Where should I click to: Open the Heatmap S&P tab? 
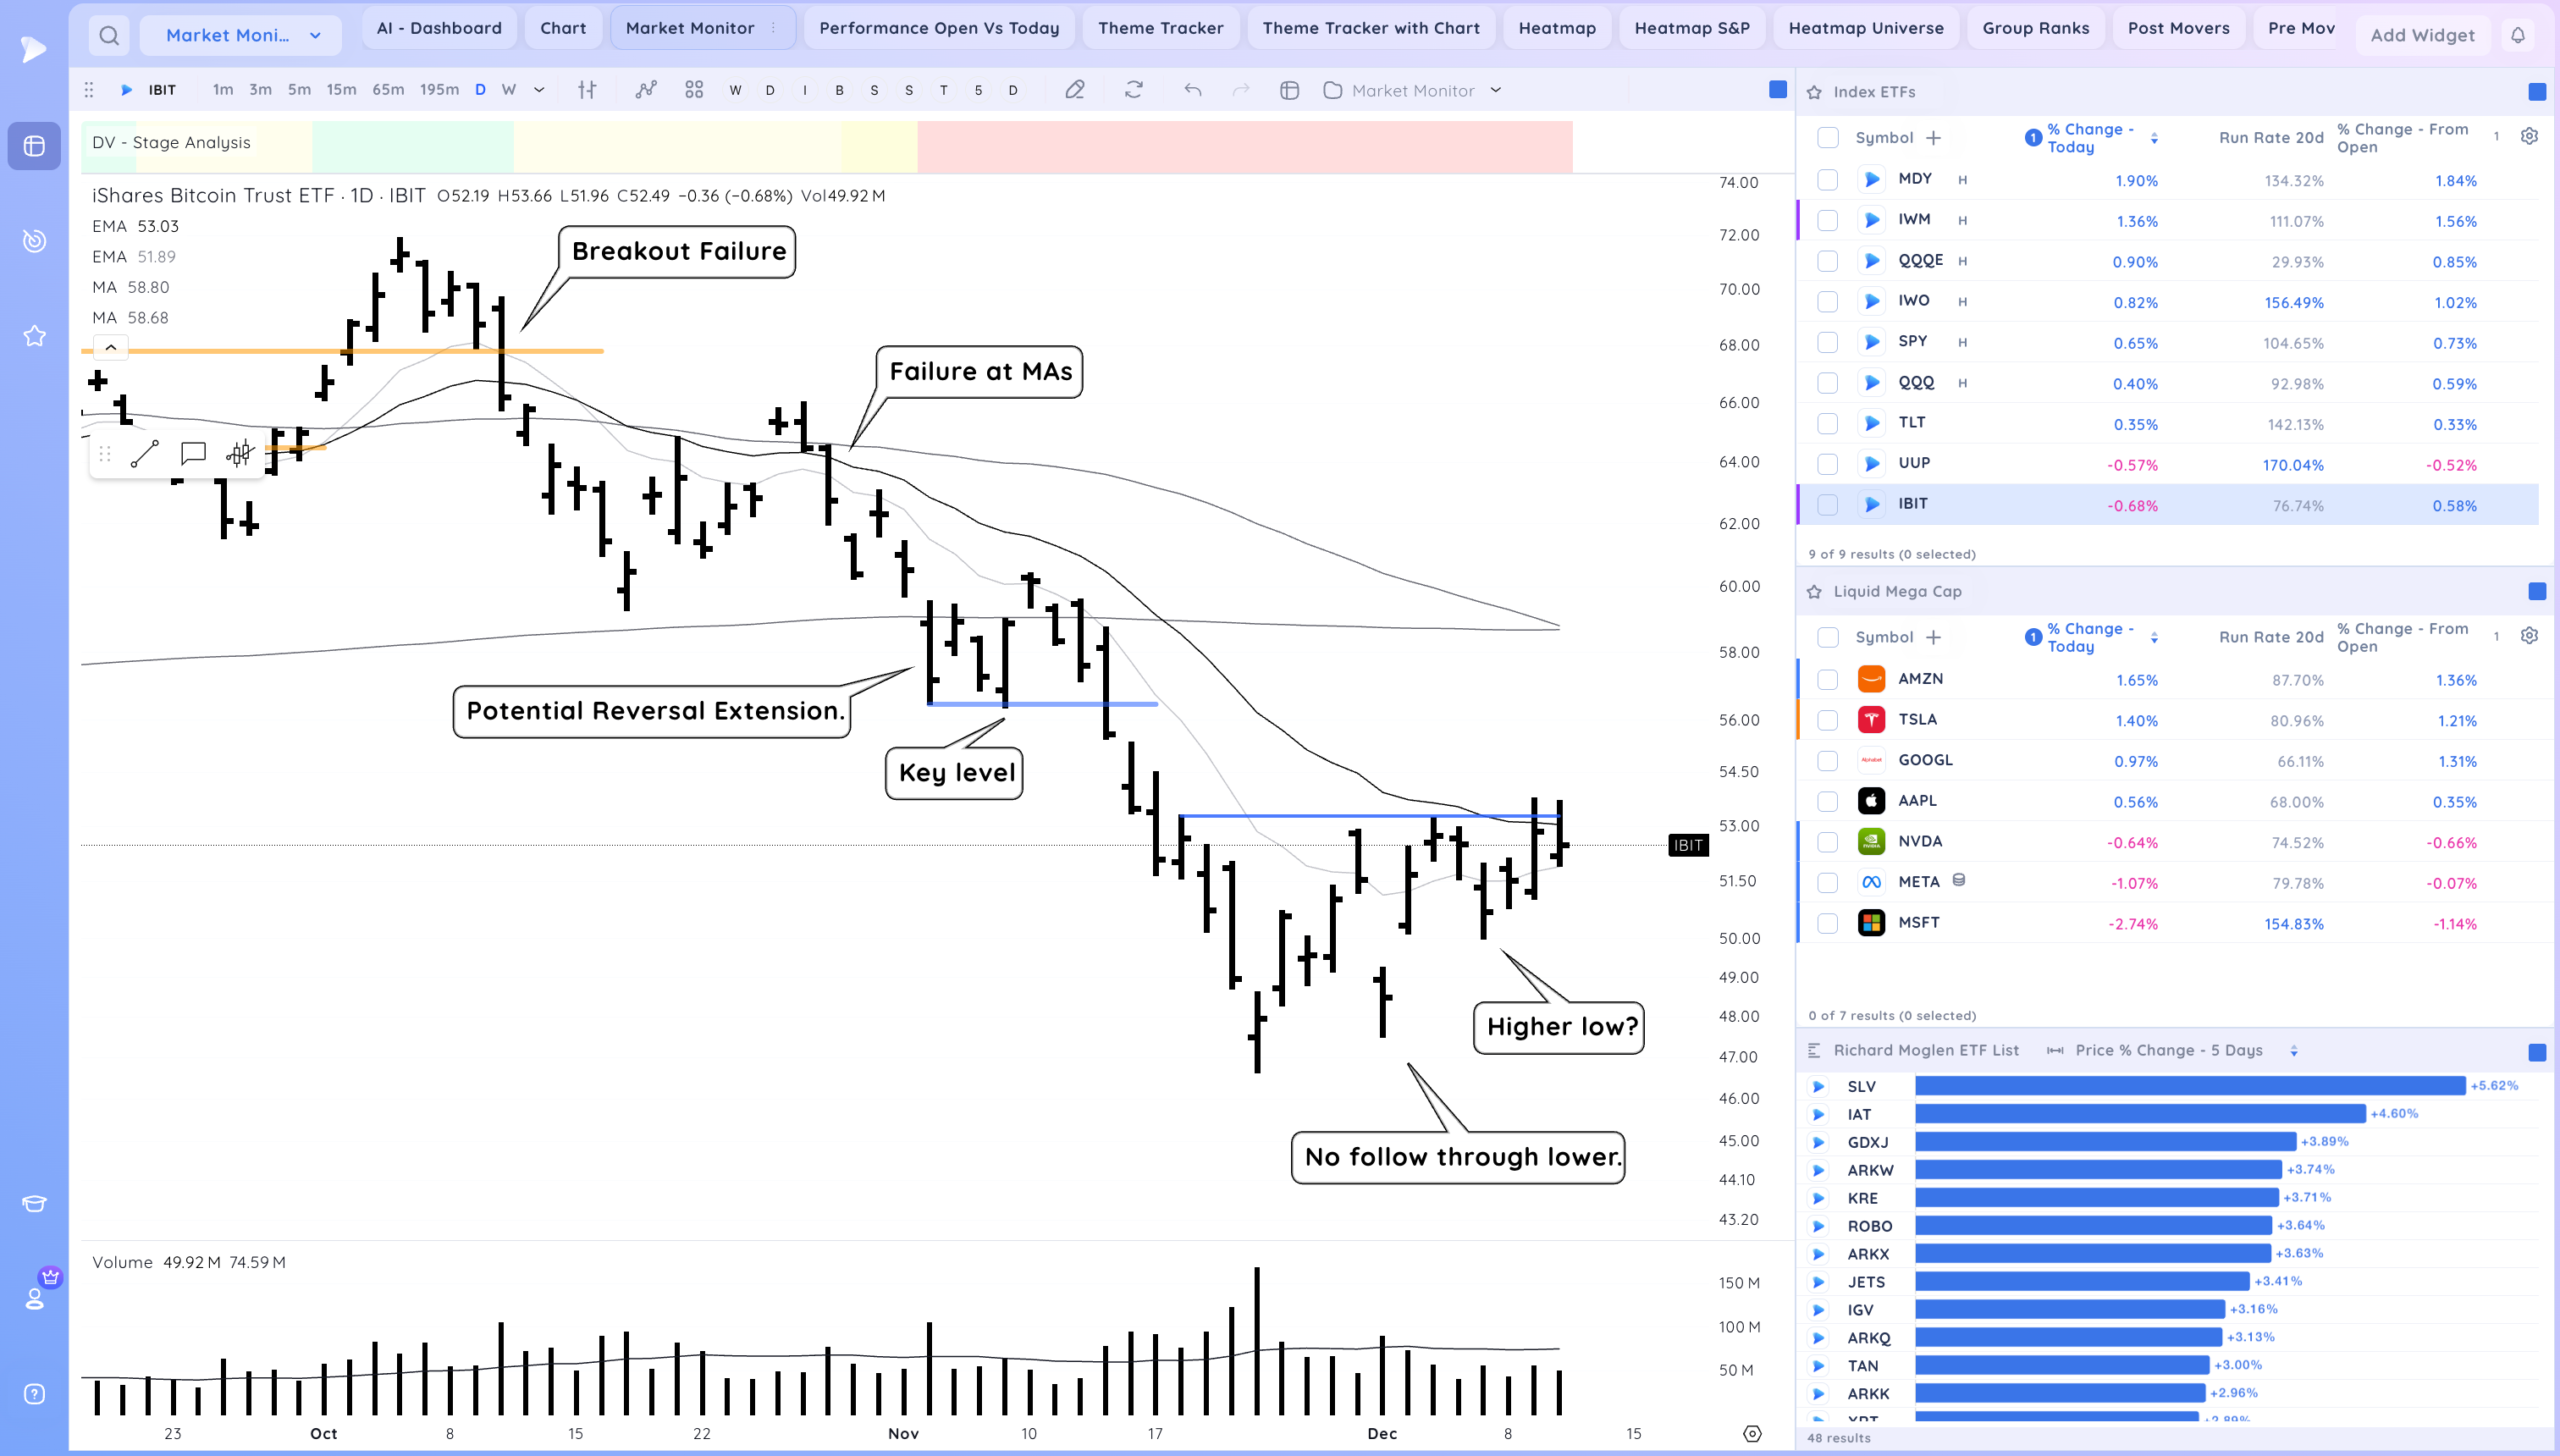[x=1691, y=28]
